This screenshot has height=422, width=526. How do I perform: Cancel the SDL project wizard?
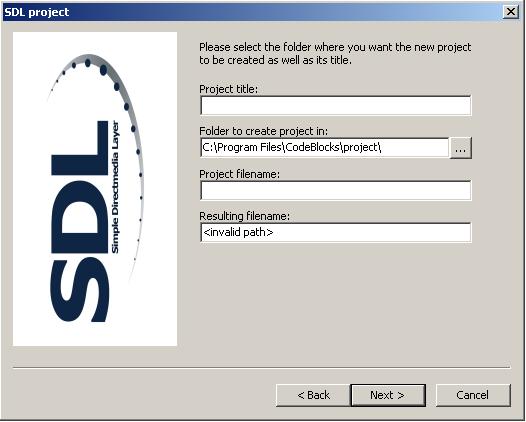pos(473,395)
